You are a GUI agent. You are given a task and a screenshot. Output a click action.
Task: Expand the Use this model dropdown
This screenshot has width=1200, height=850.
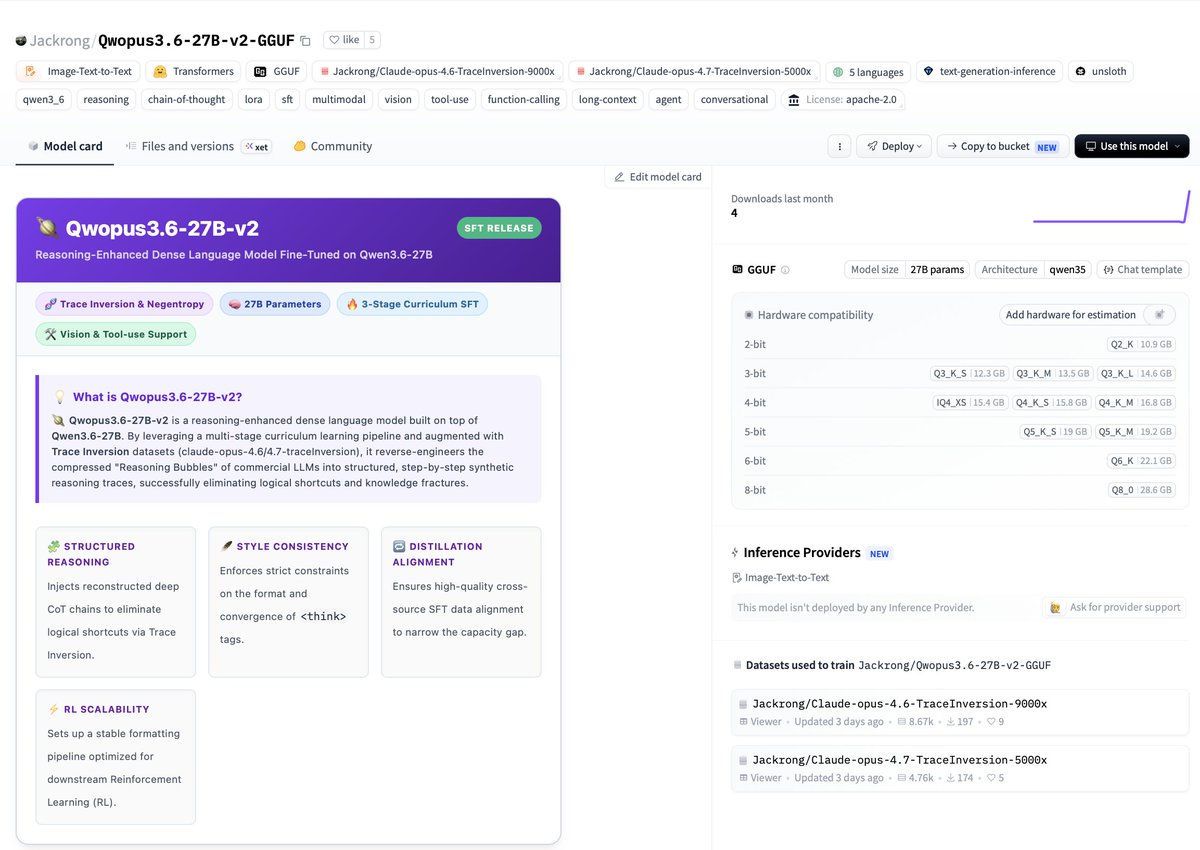1132,146
